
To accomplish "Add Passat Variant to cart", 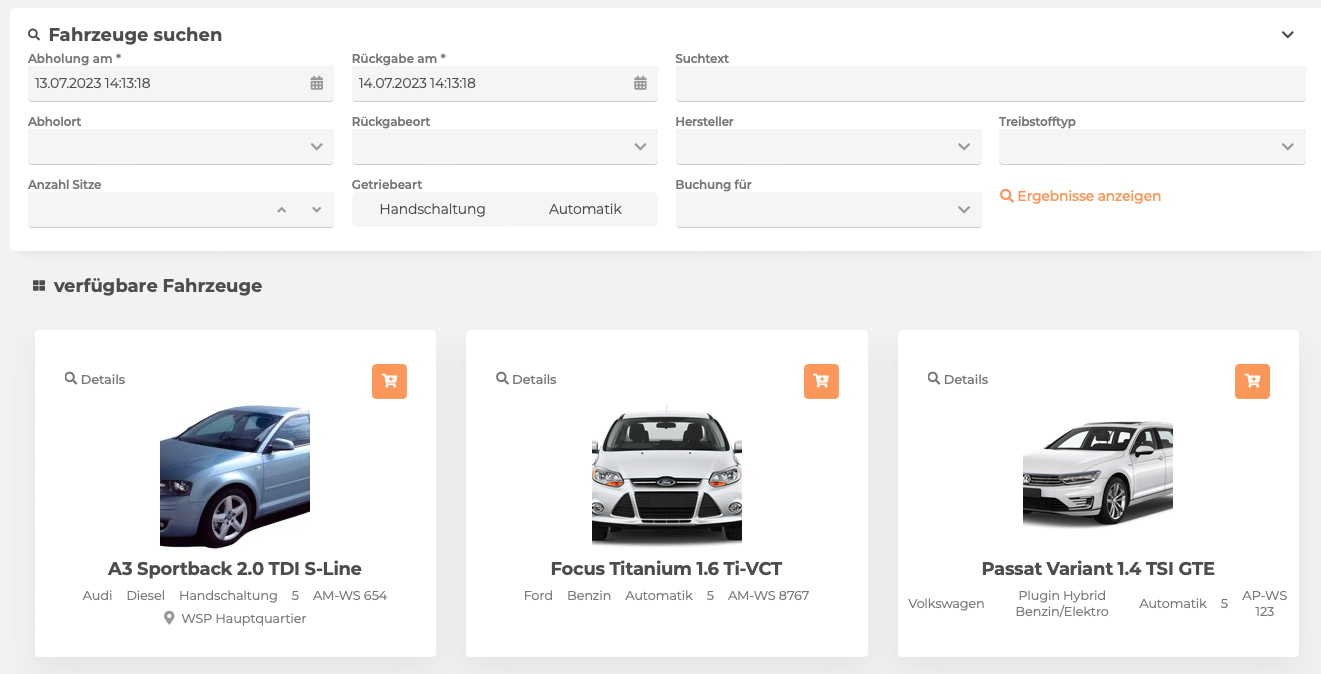I will (1253, 381).
